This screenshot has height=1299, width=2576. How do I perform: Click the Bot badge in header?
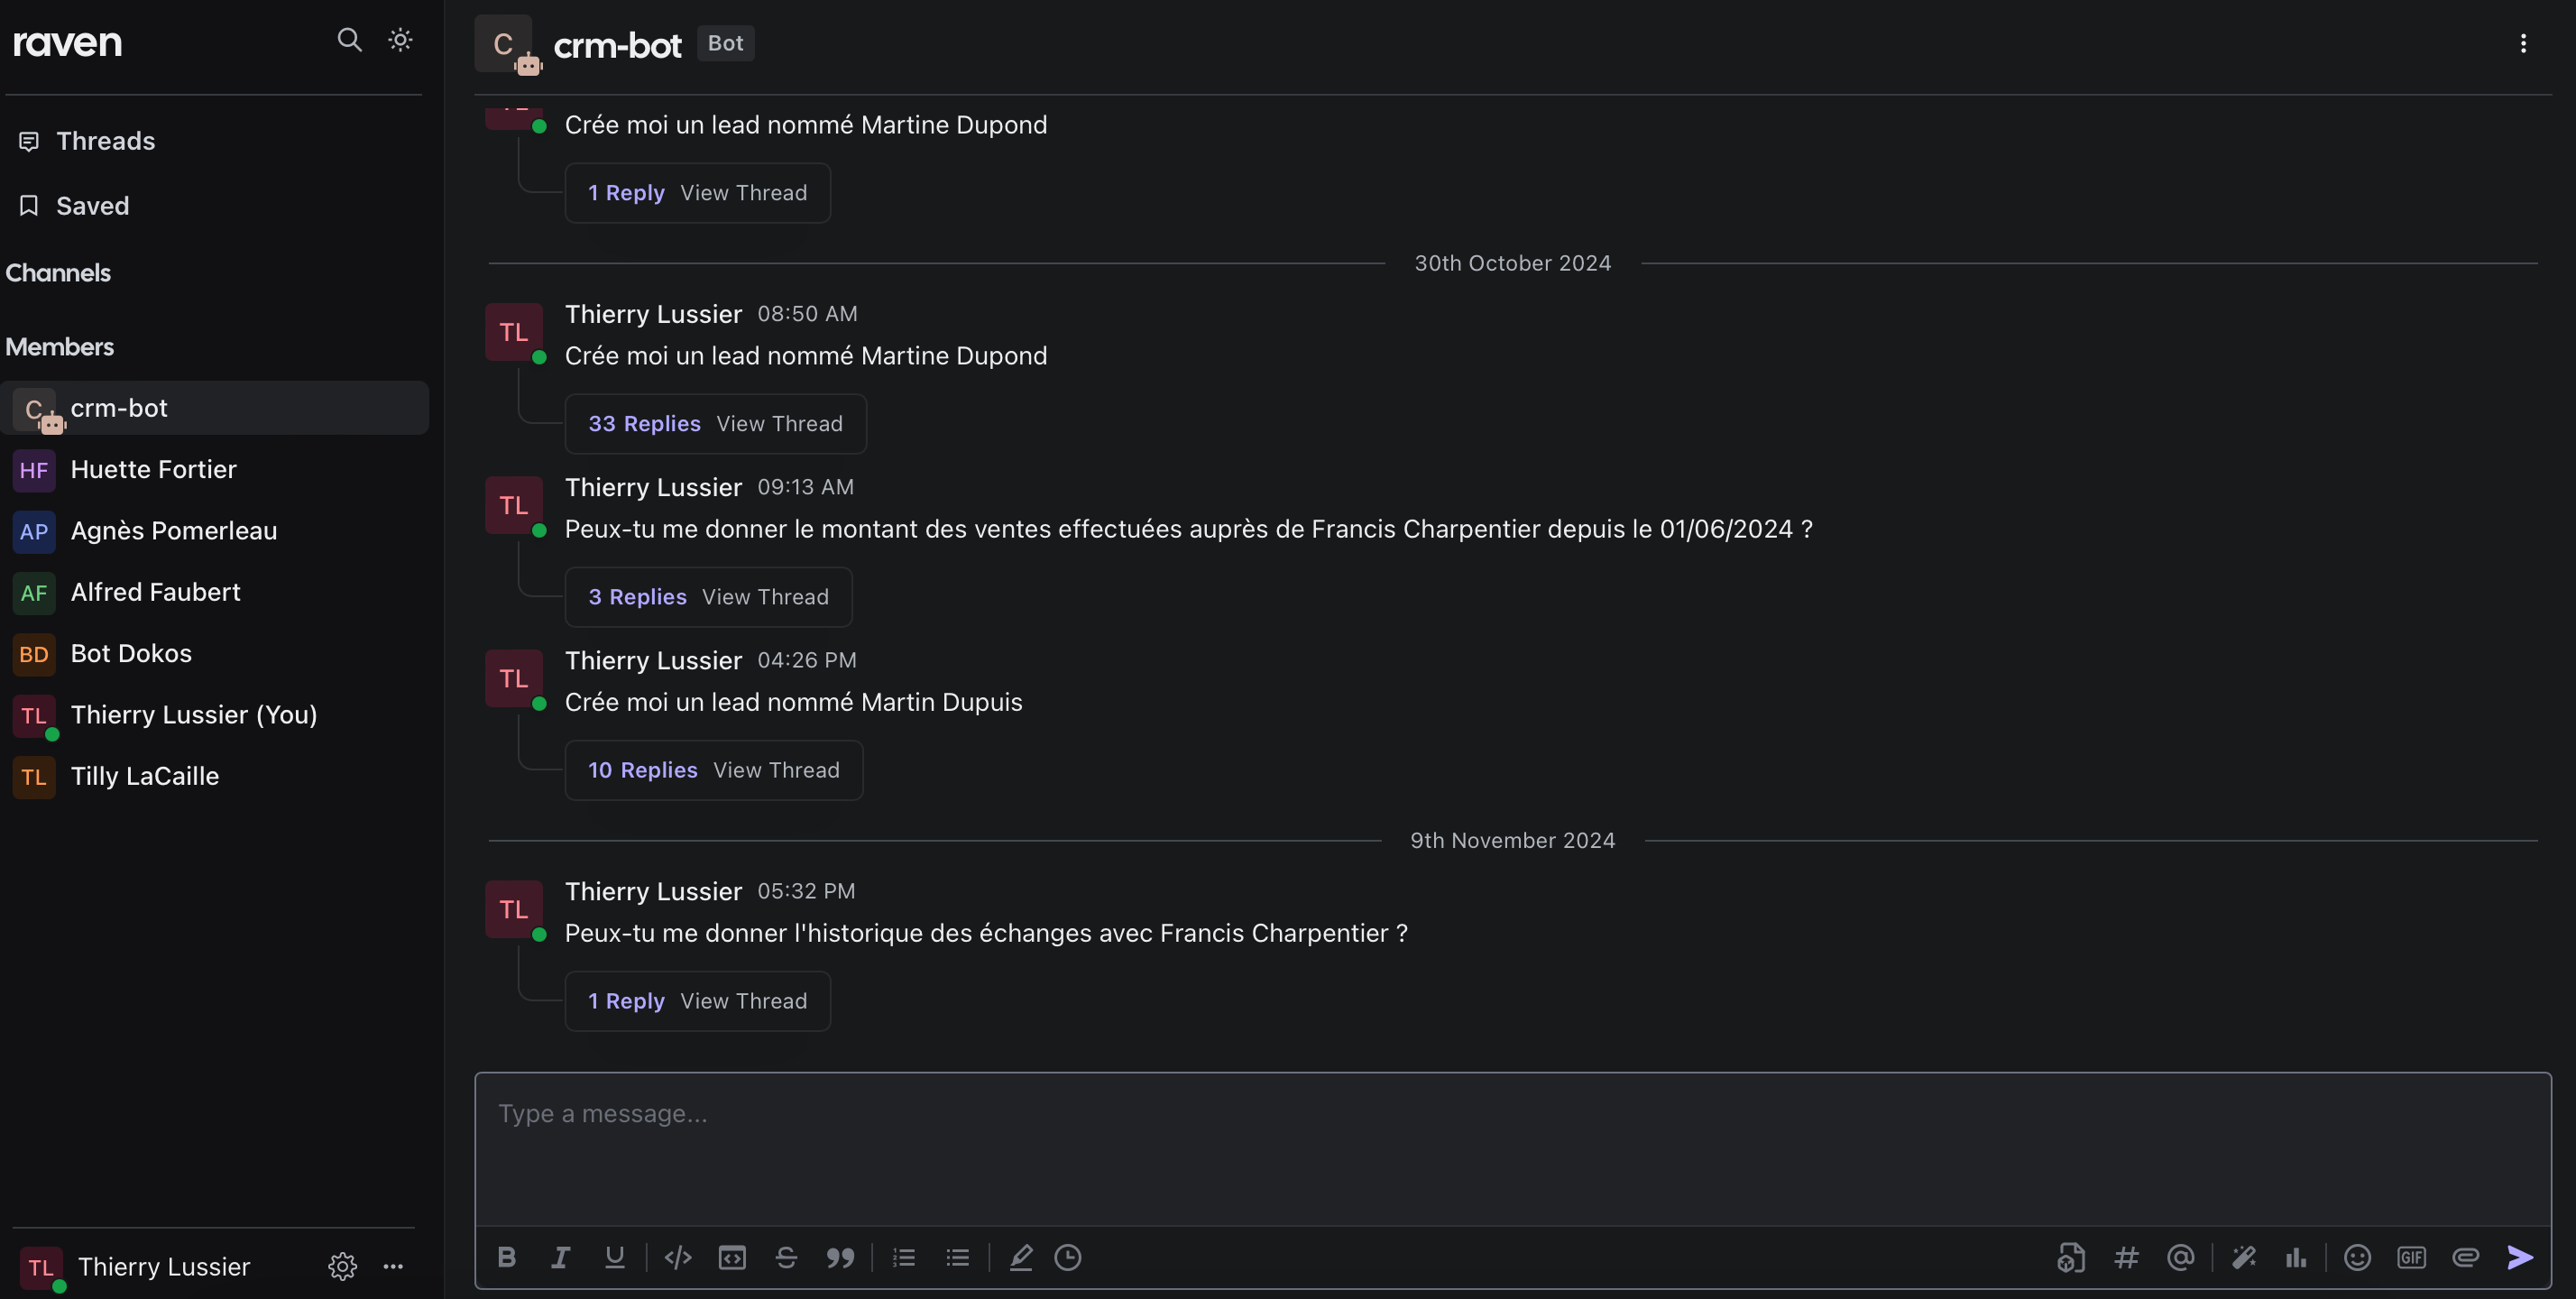pyautogui.click(x=725, y=43)
